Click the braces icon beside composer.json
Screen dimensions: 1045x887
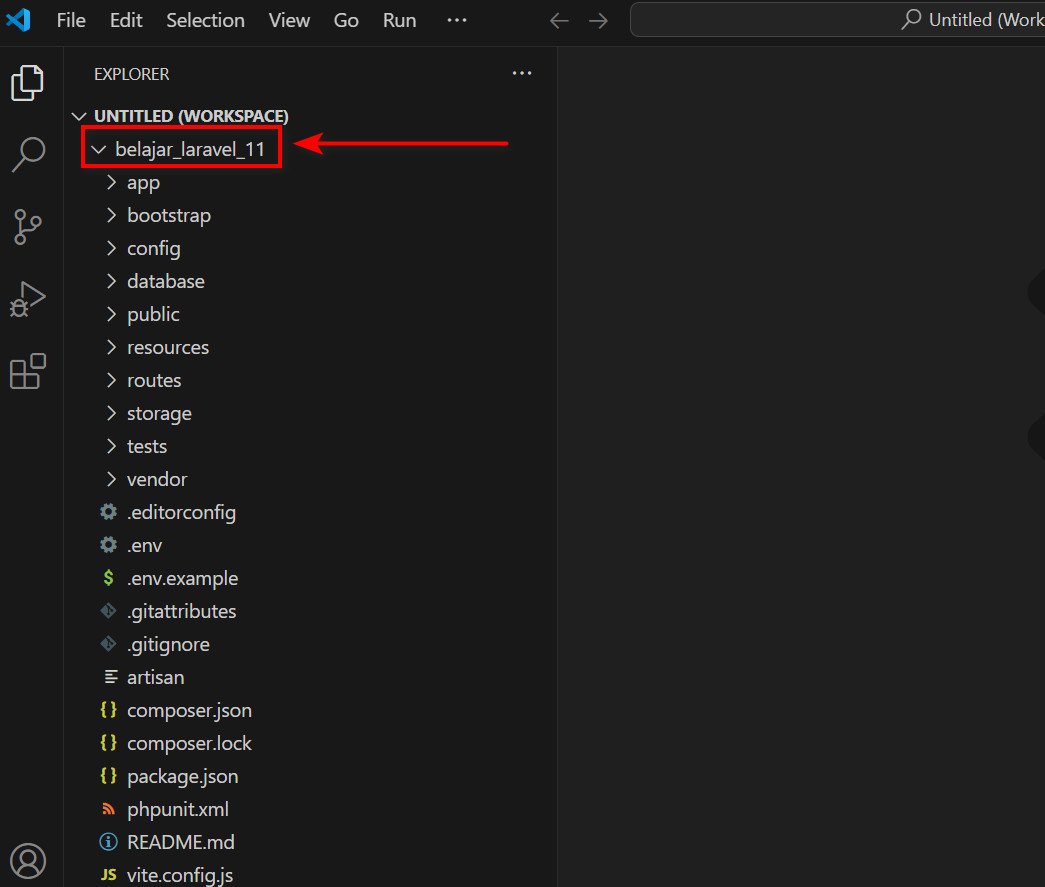coord(109,710)
